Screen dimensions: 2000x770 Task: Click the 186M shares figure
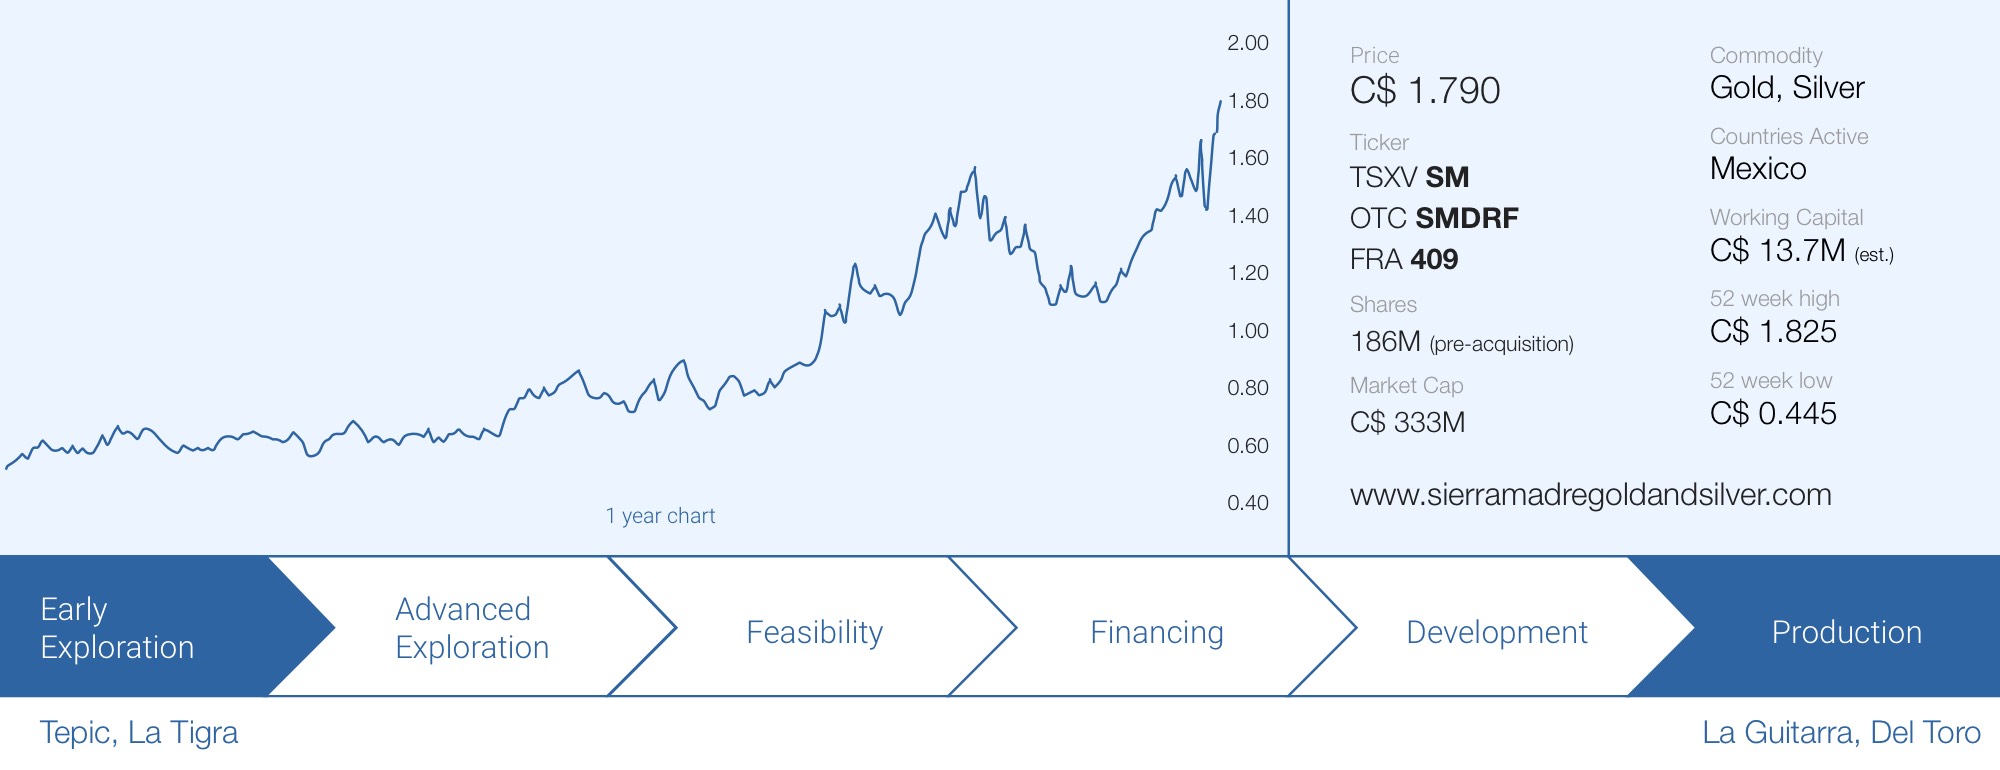point(1386,342)
